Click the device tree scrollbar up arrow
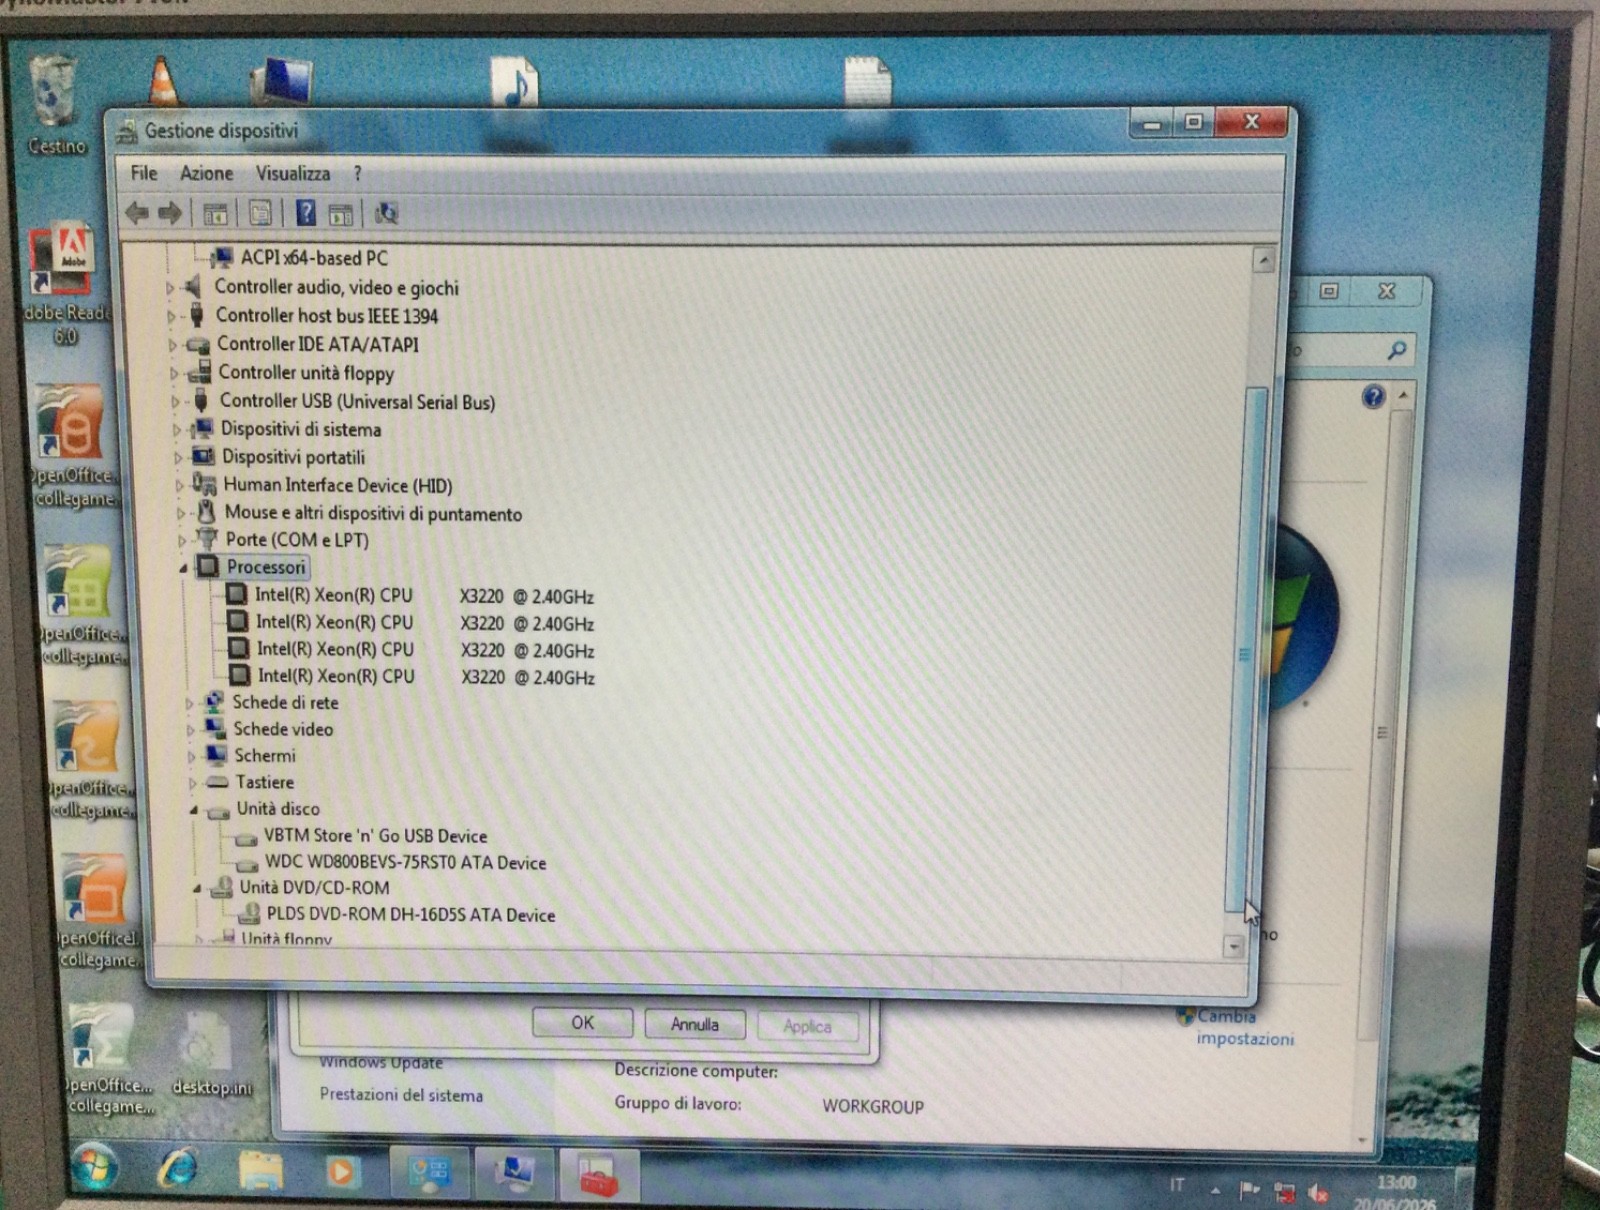 coord(1264,261)
